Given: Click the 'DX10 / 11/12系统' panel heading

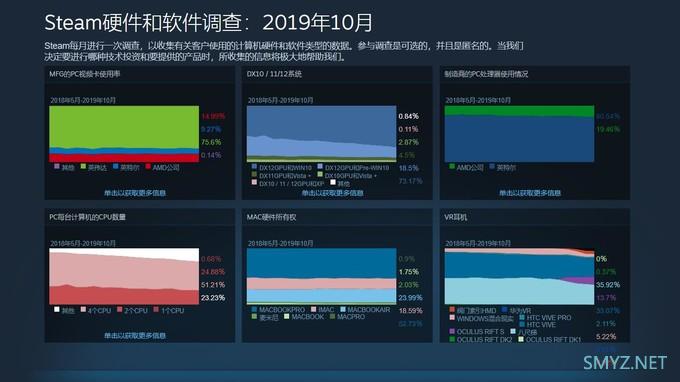Looking at the screenshot, I should tap(274, 74).
